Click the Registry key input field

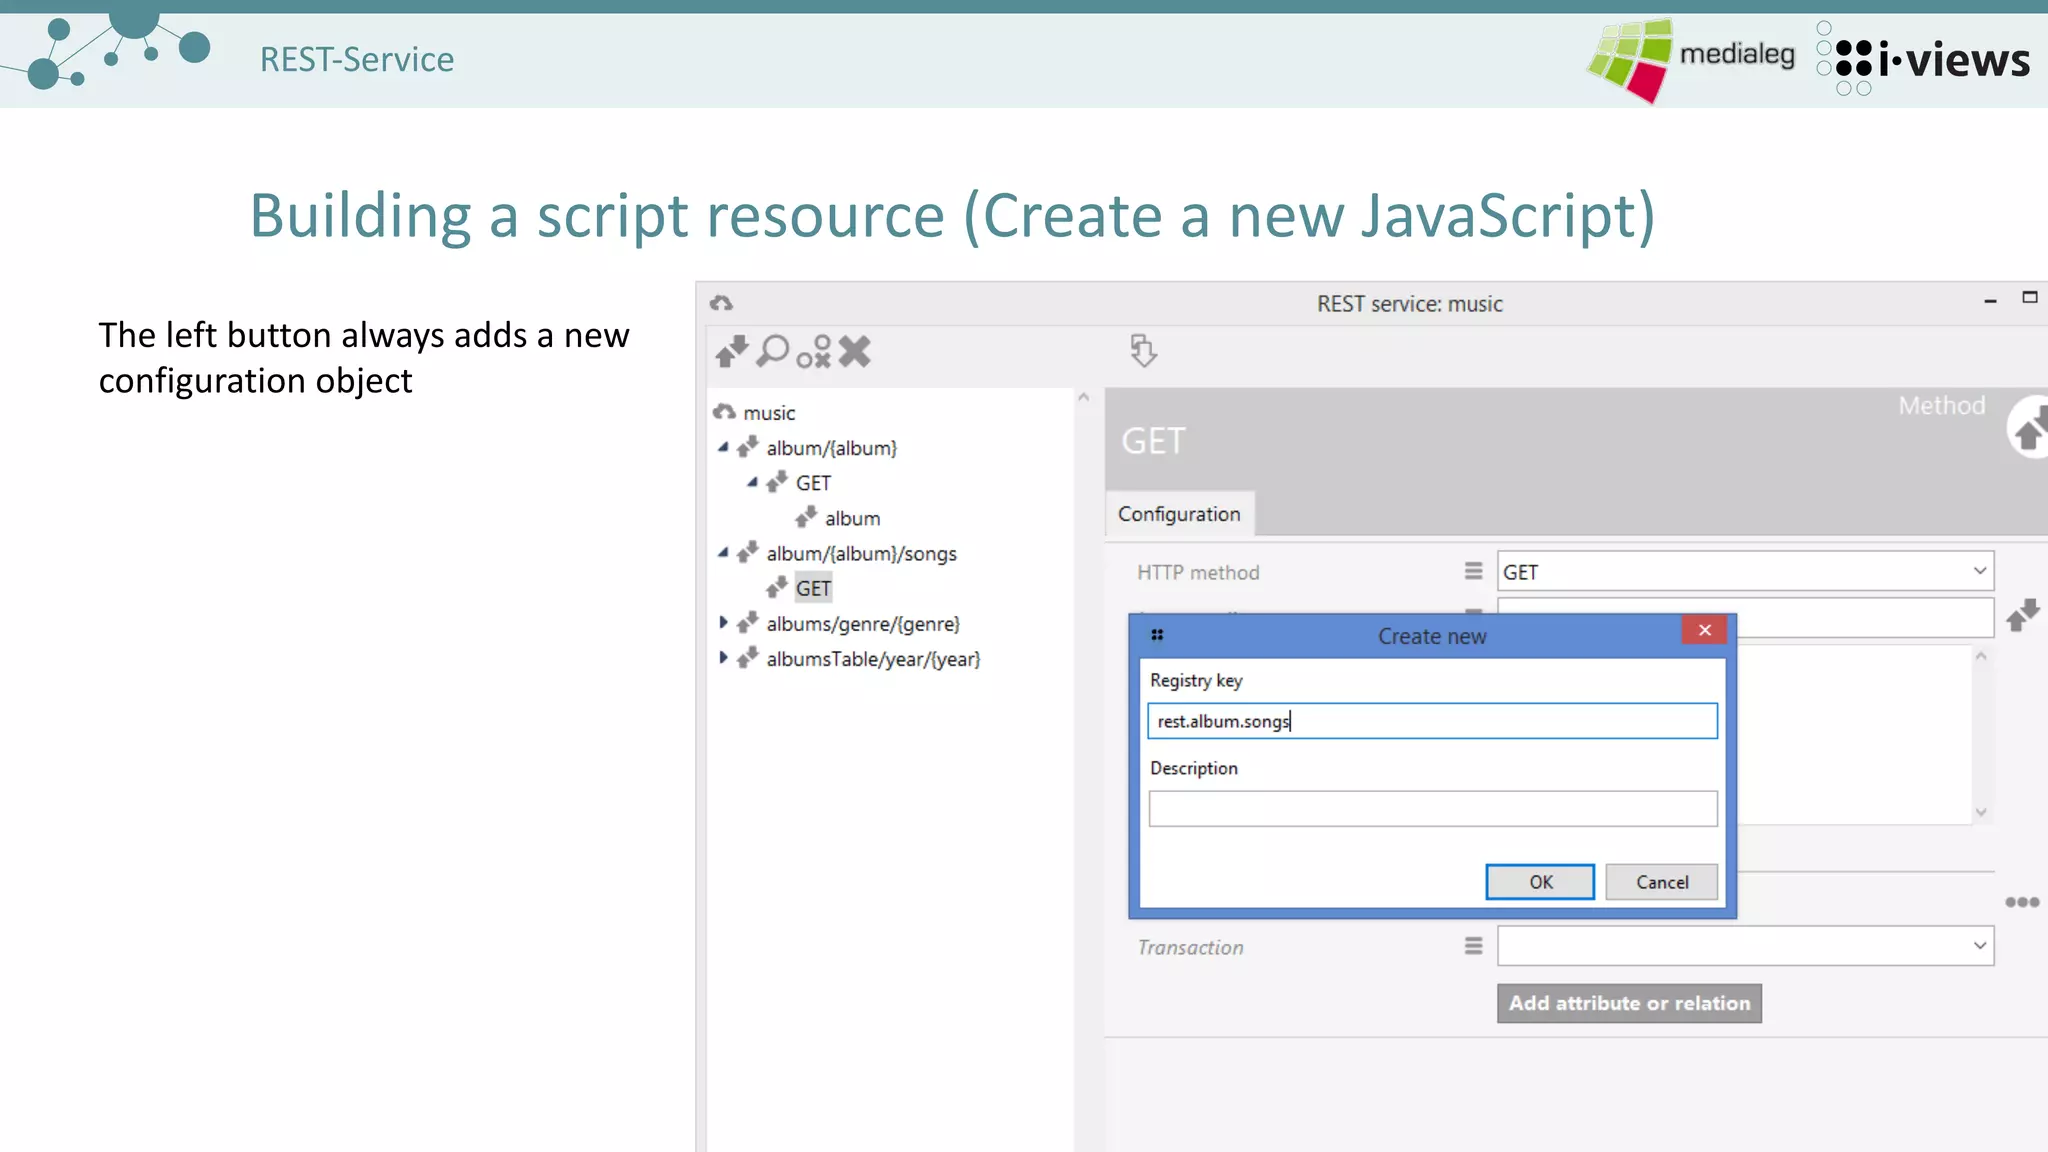(1432, 721)
